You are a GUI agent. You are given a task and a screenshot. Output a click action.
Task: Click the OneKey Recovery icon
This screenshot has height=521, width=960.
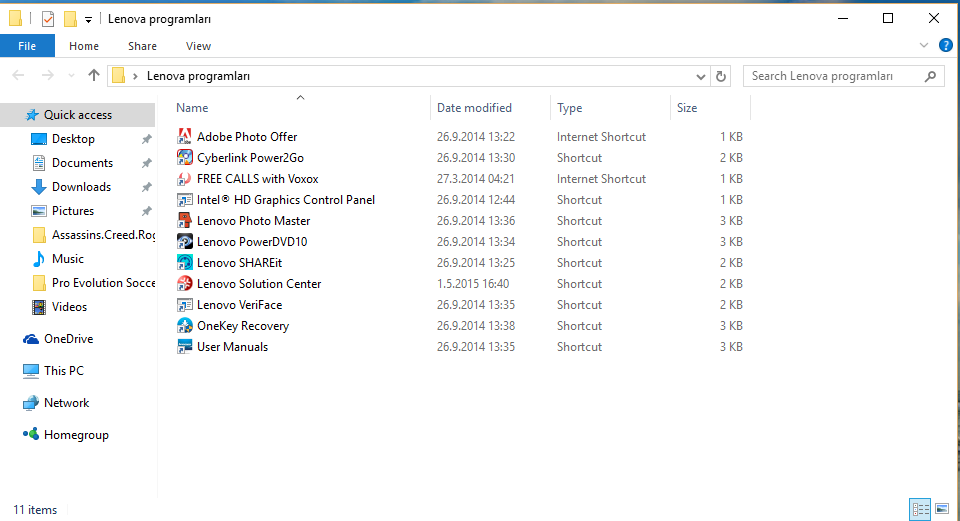click(184, 326)
